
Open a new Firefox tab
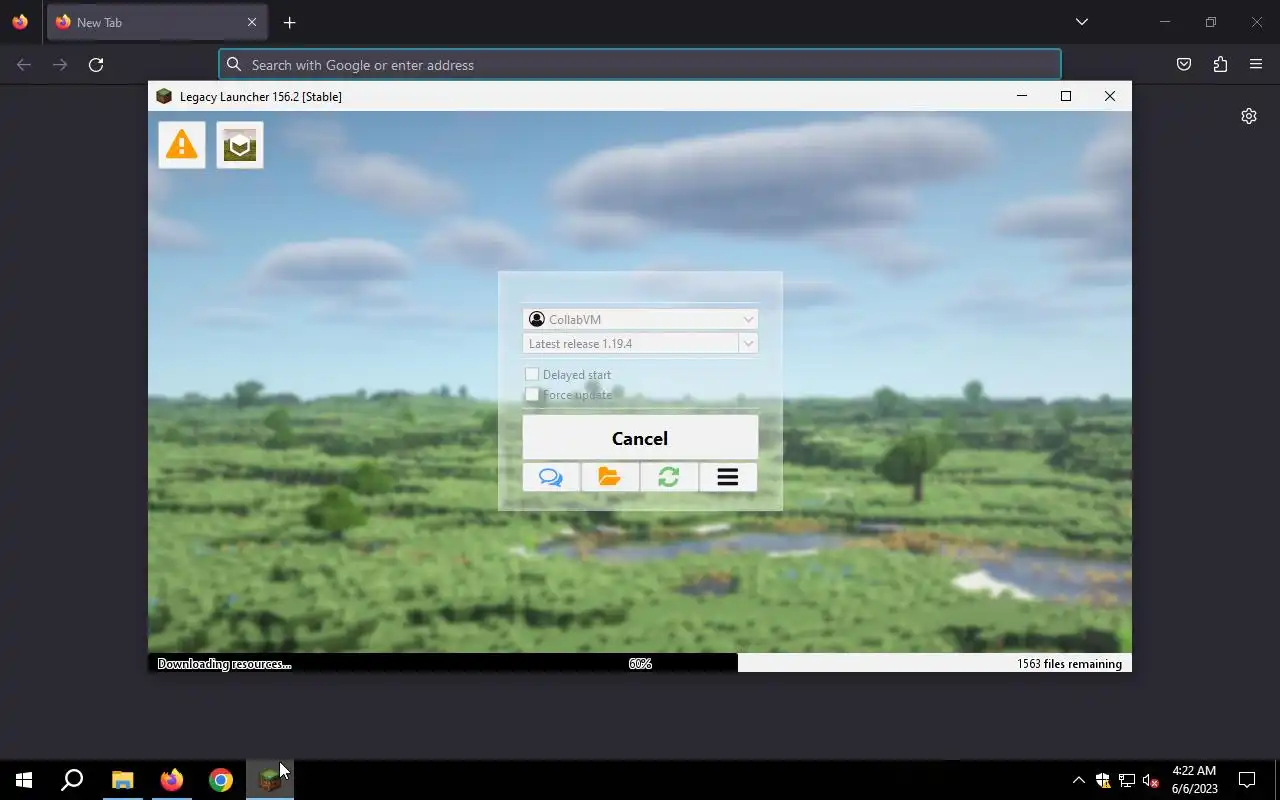[289, 22]
